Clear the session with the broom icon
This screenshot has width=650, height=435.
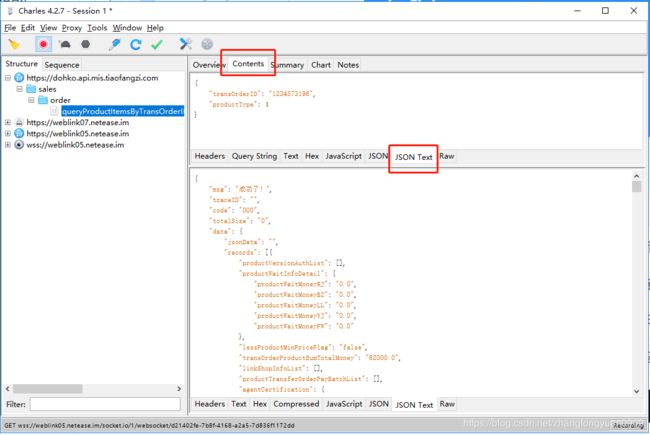point(14,44)
